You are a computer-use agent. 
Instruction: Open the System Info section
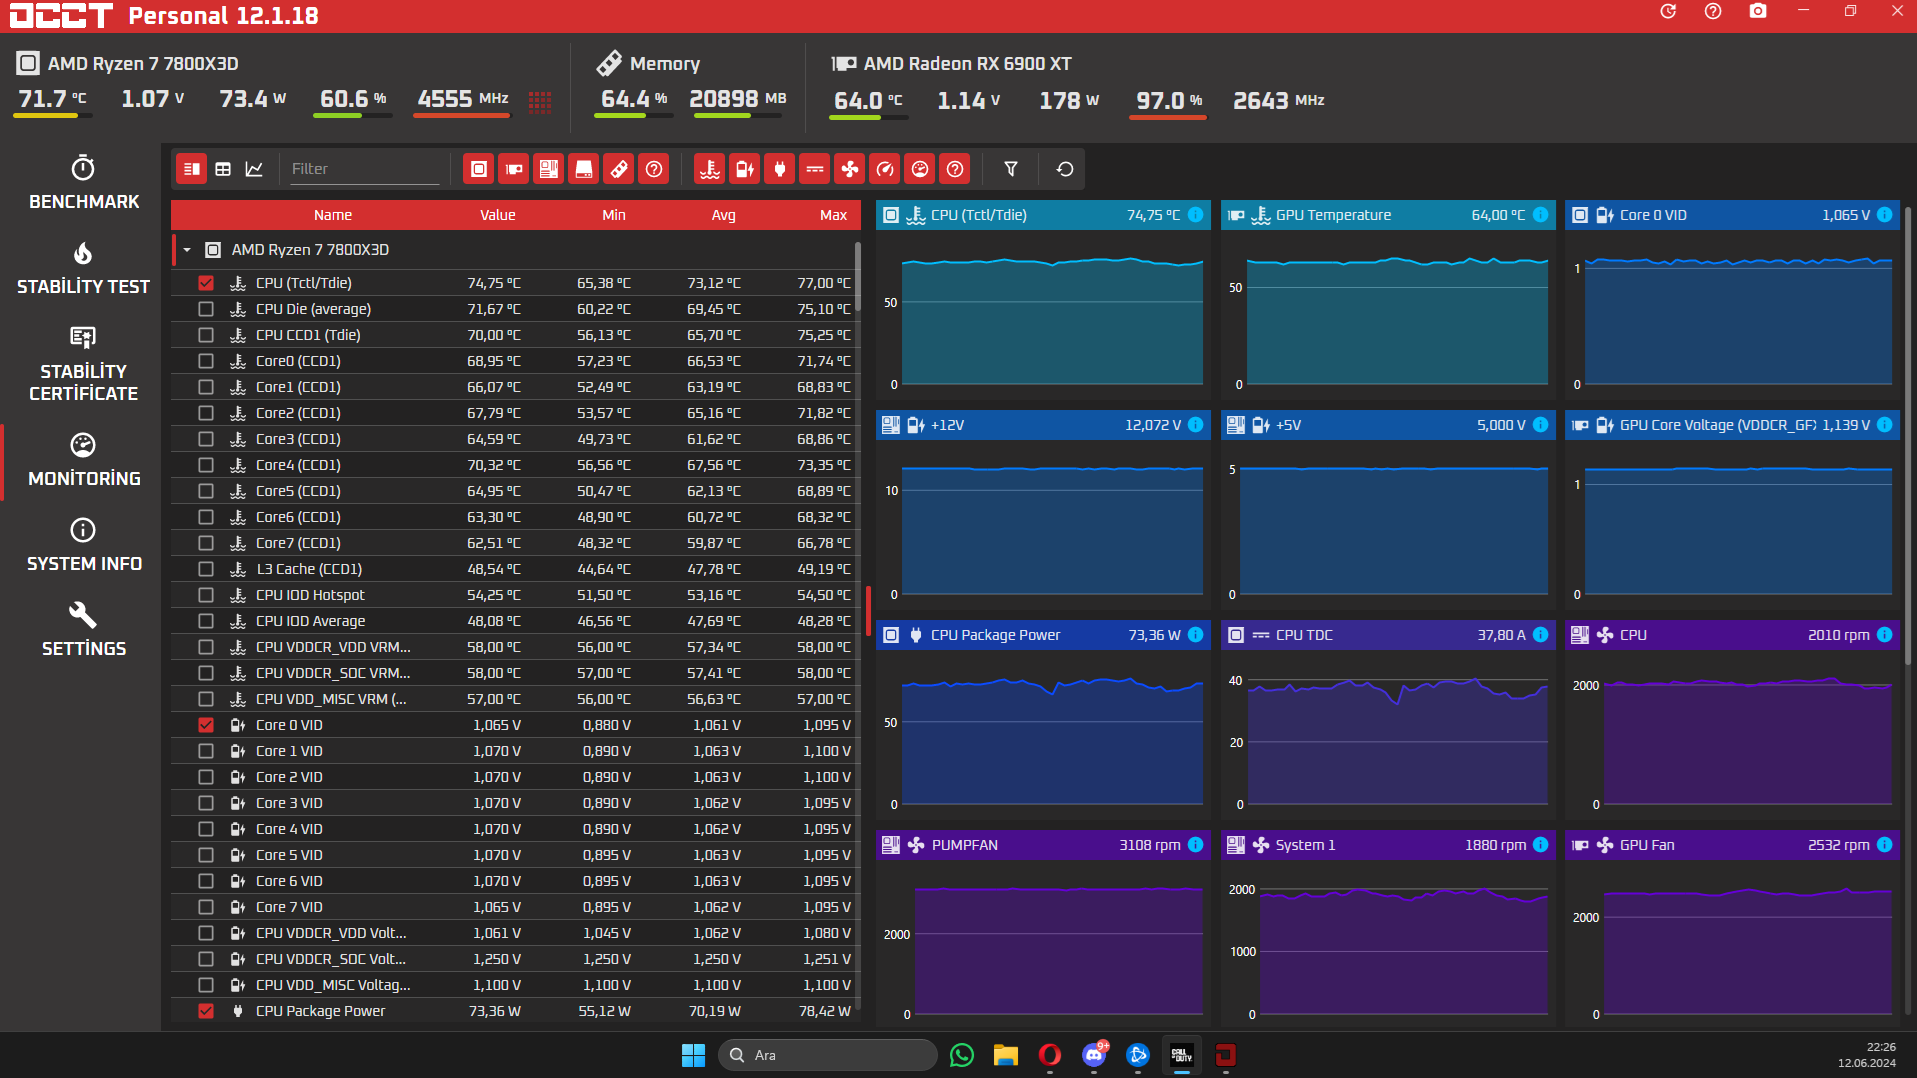click(x=83, y=545)
